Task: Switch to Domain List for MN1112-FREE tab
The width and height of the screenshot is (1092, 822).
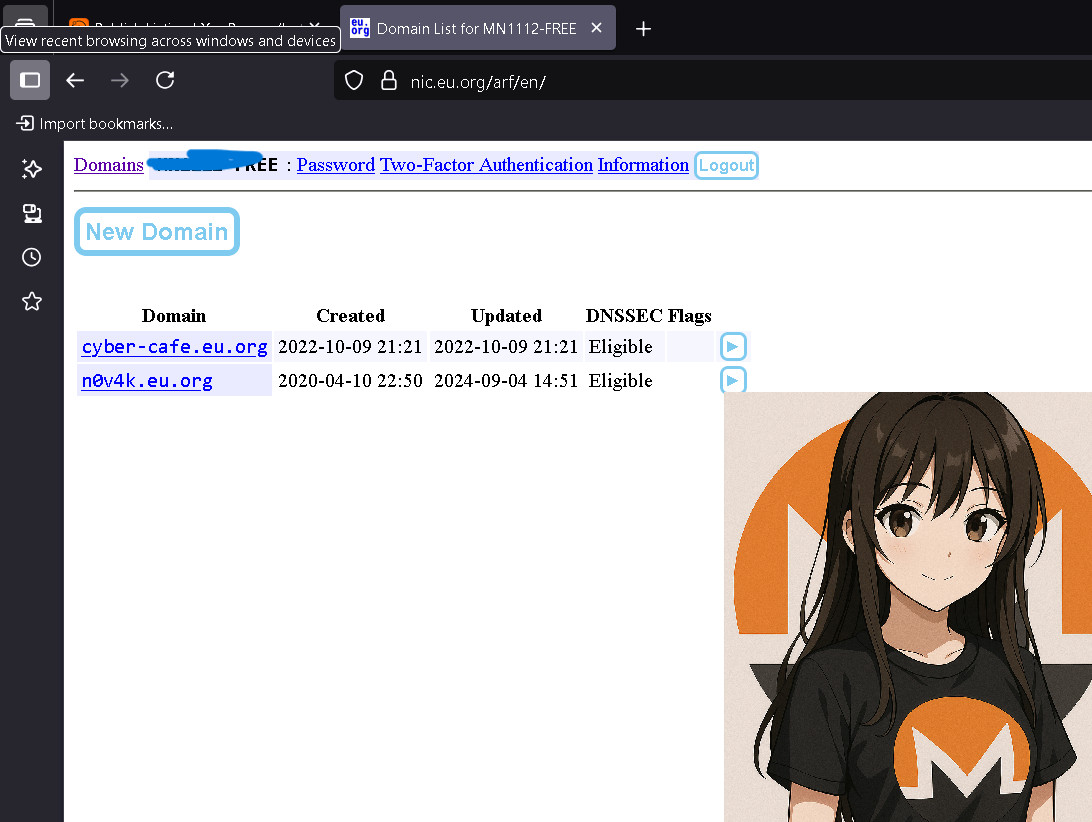Action: click(477, 28)
